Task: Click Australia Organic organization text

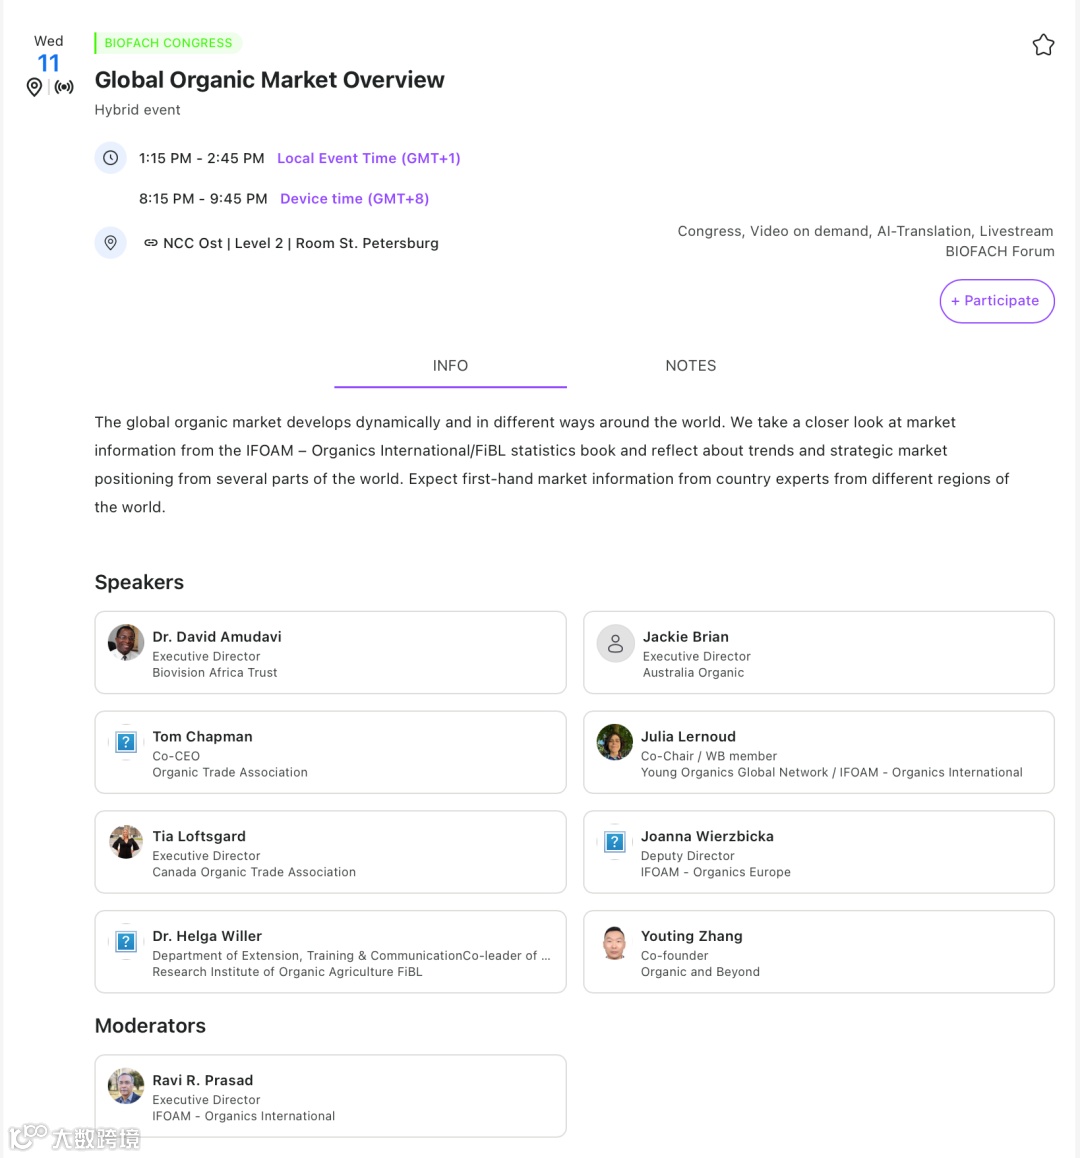Action: (693, 673)
